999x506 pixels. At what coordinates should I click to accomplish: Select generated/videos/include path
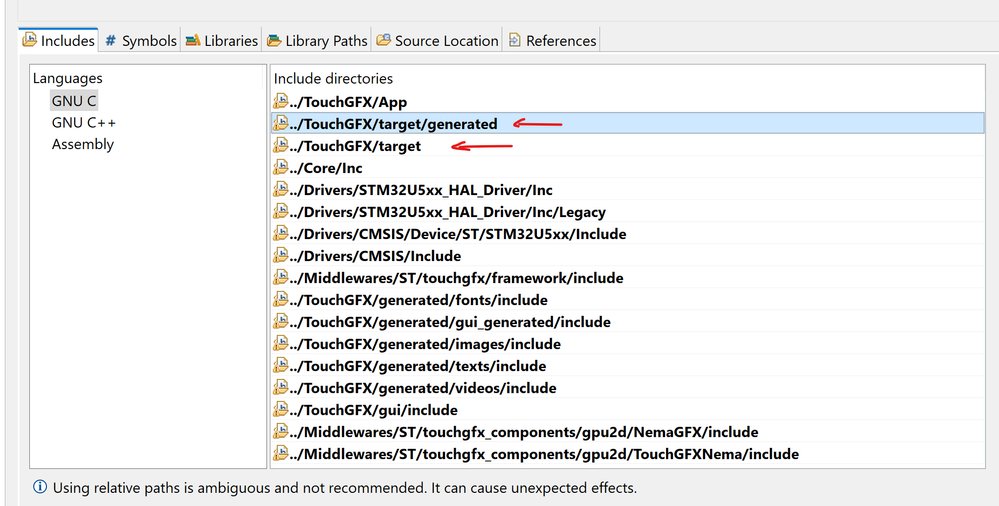[628, 388]
